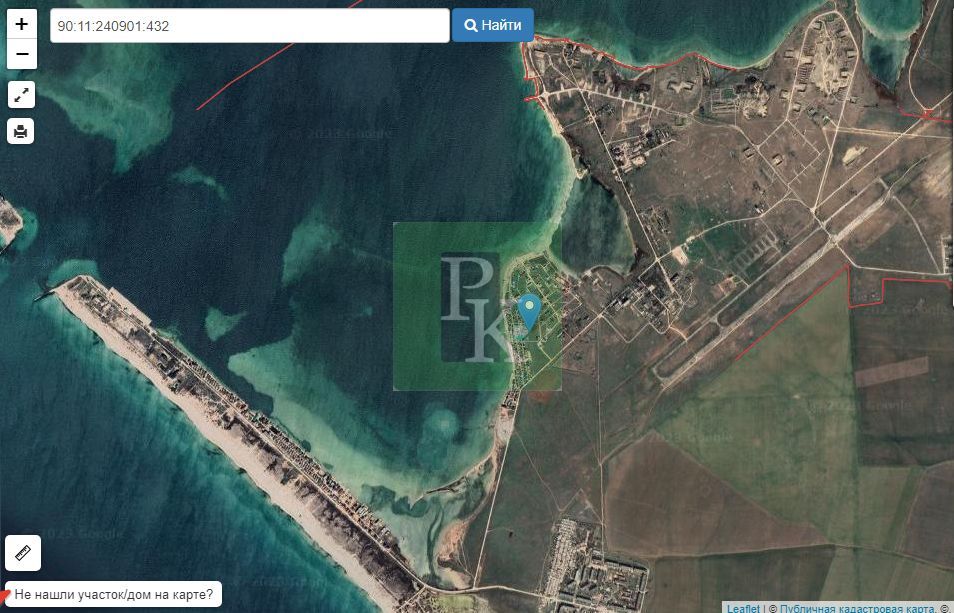Open Публичная кадастровая карта link

(x=856, y=607)
